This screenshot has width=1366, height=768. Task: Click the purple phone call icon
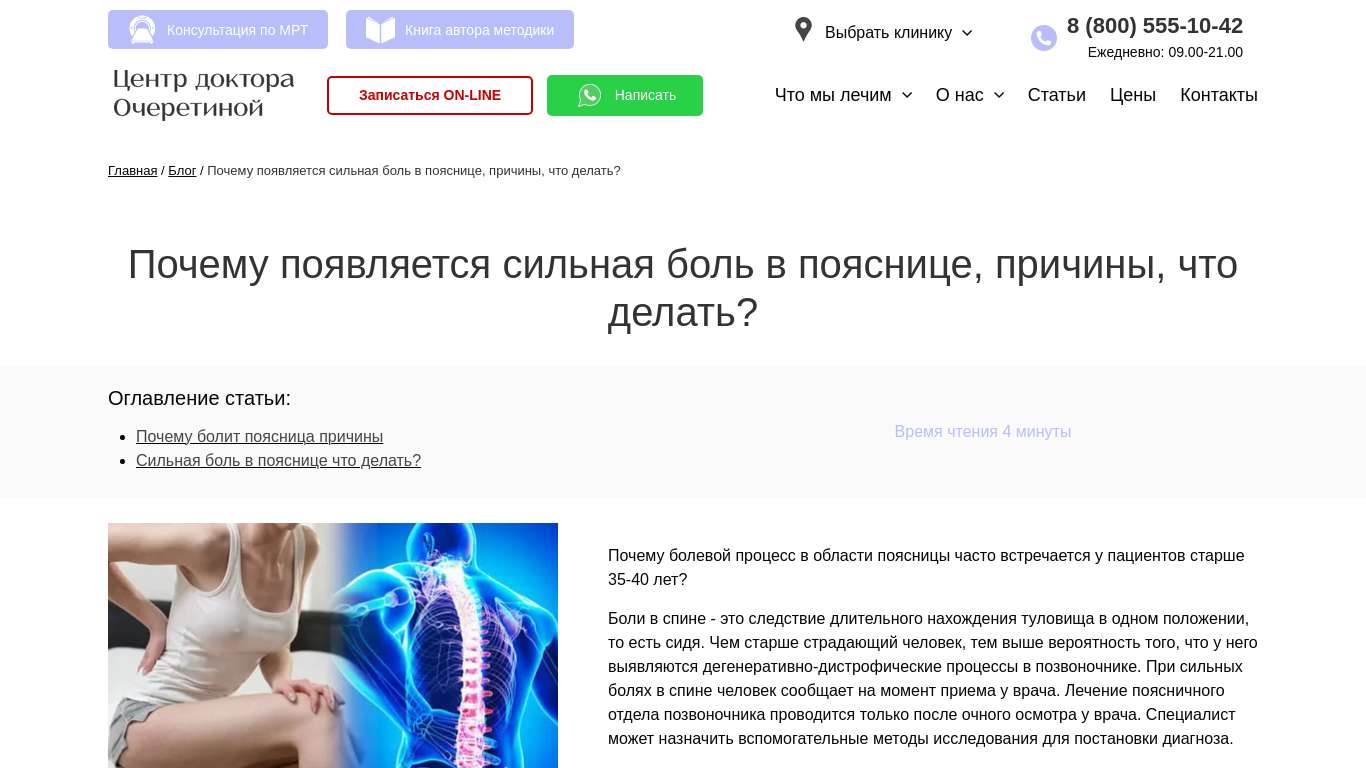coord(1044,38)
